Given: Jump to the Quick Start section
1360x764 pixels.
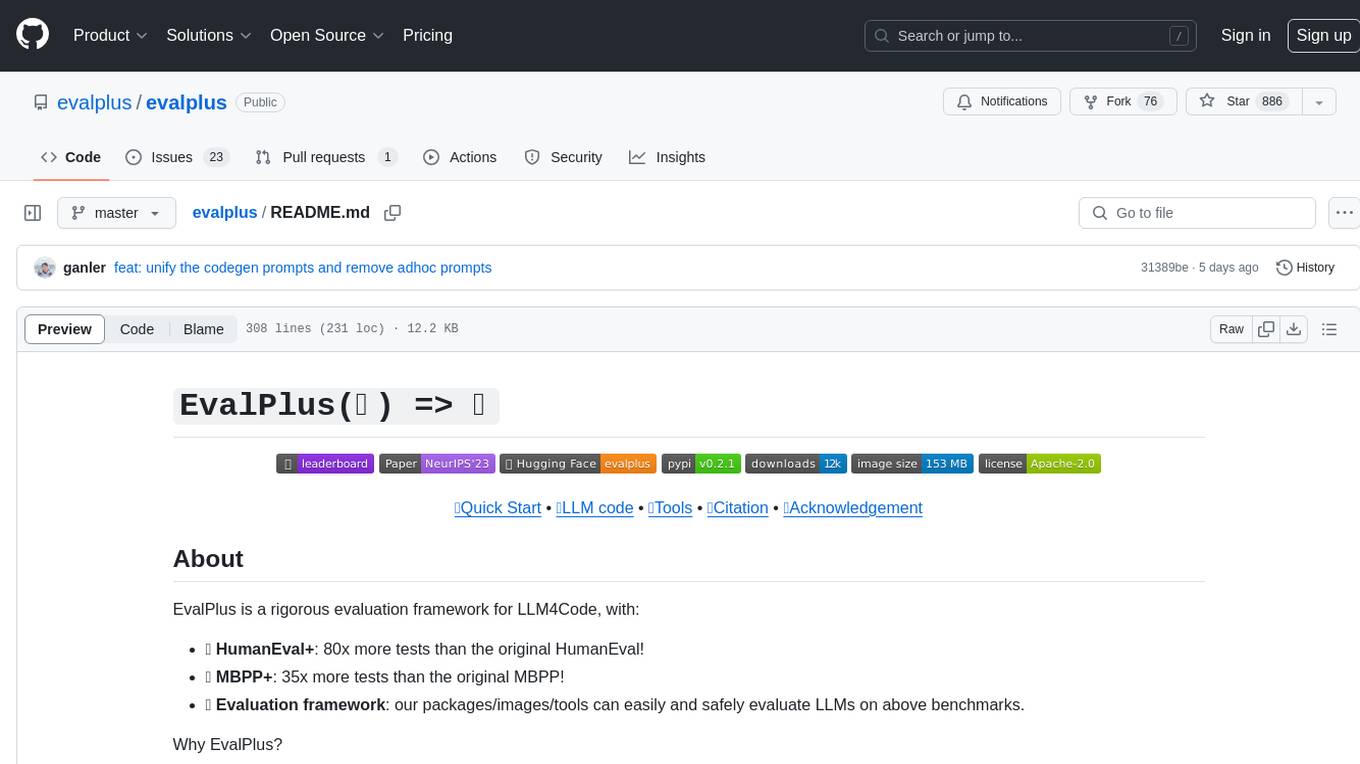Looking at the screenshot, I should [498, 508].
